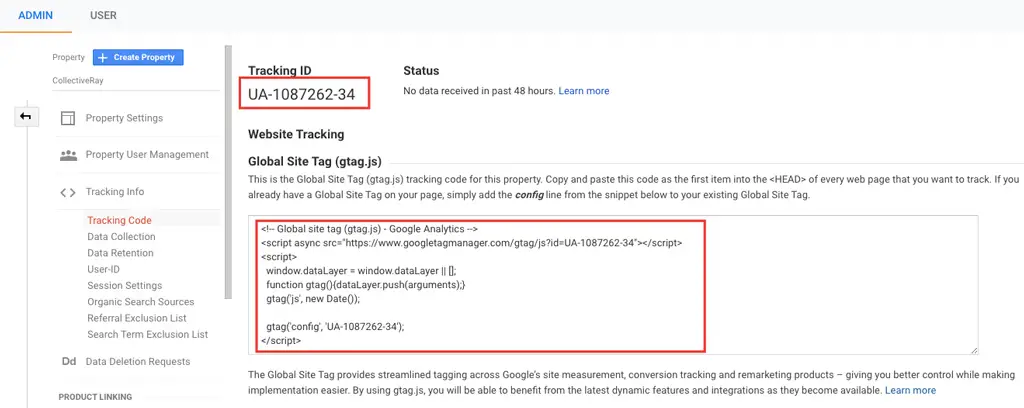
Task: Click the Property Settings window icon
Action: [x=68, y=118]
